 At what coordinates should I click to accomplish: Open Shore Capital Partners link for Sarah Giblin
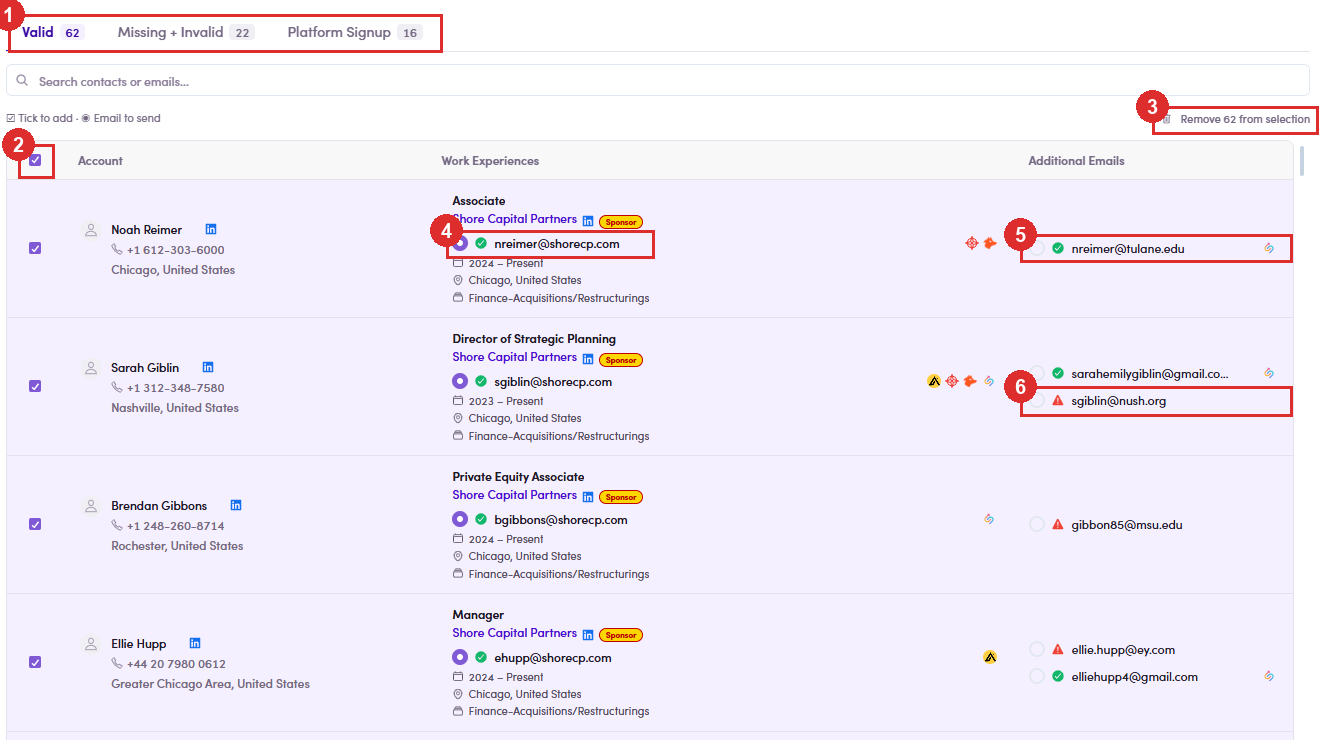pyautogui.click(x=514, y=357)
